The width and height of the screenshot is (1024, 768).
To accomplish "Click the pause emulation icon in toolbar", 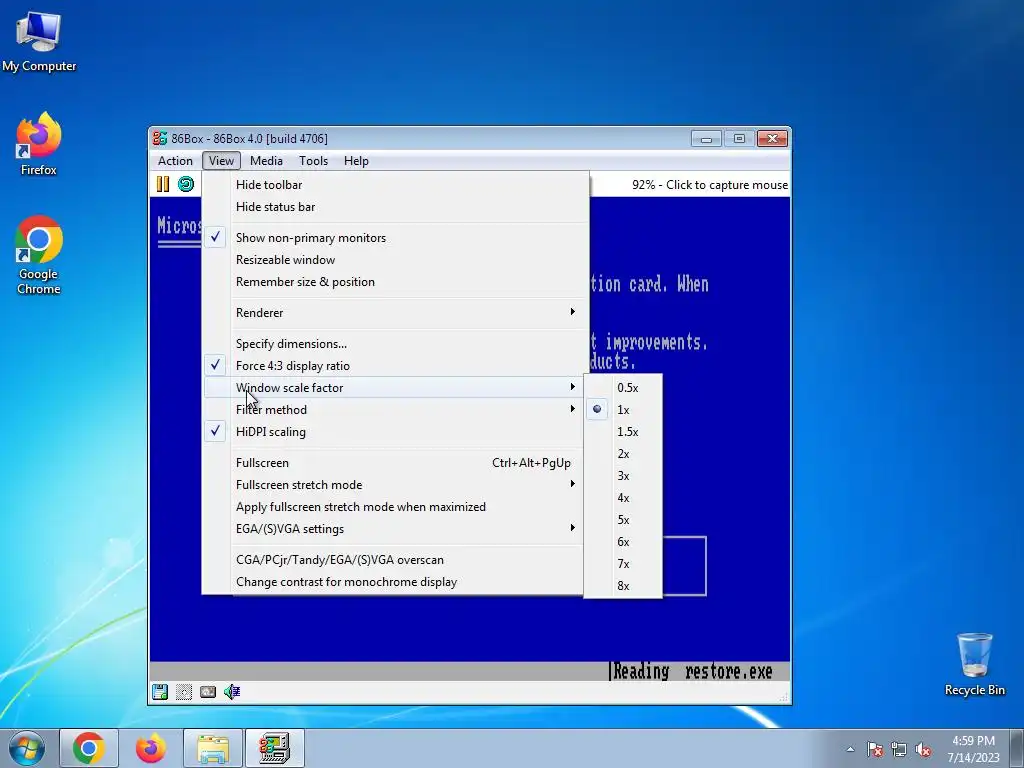I will (163, 184).
